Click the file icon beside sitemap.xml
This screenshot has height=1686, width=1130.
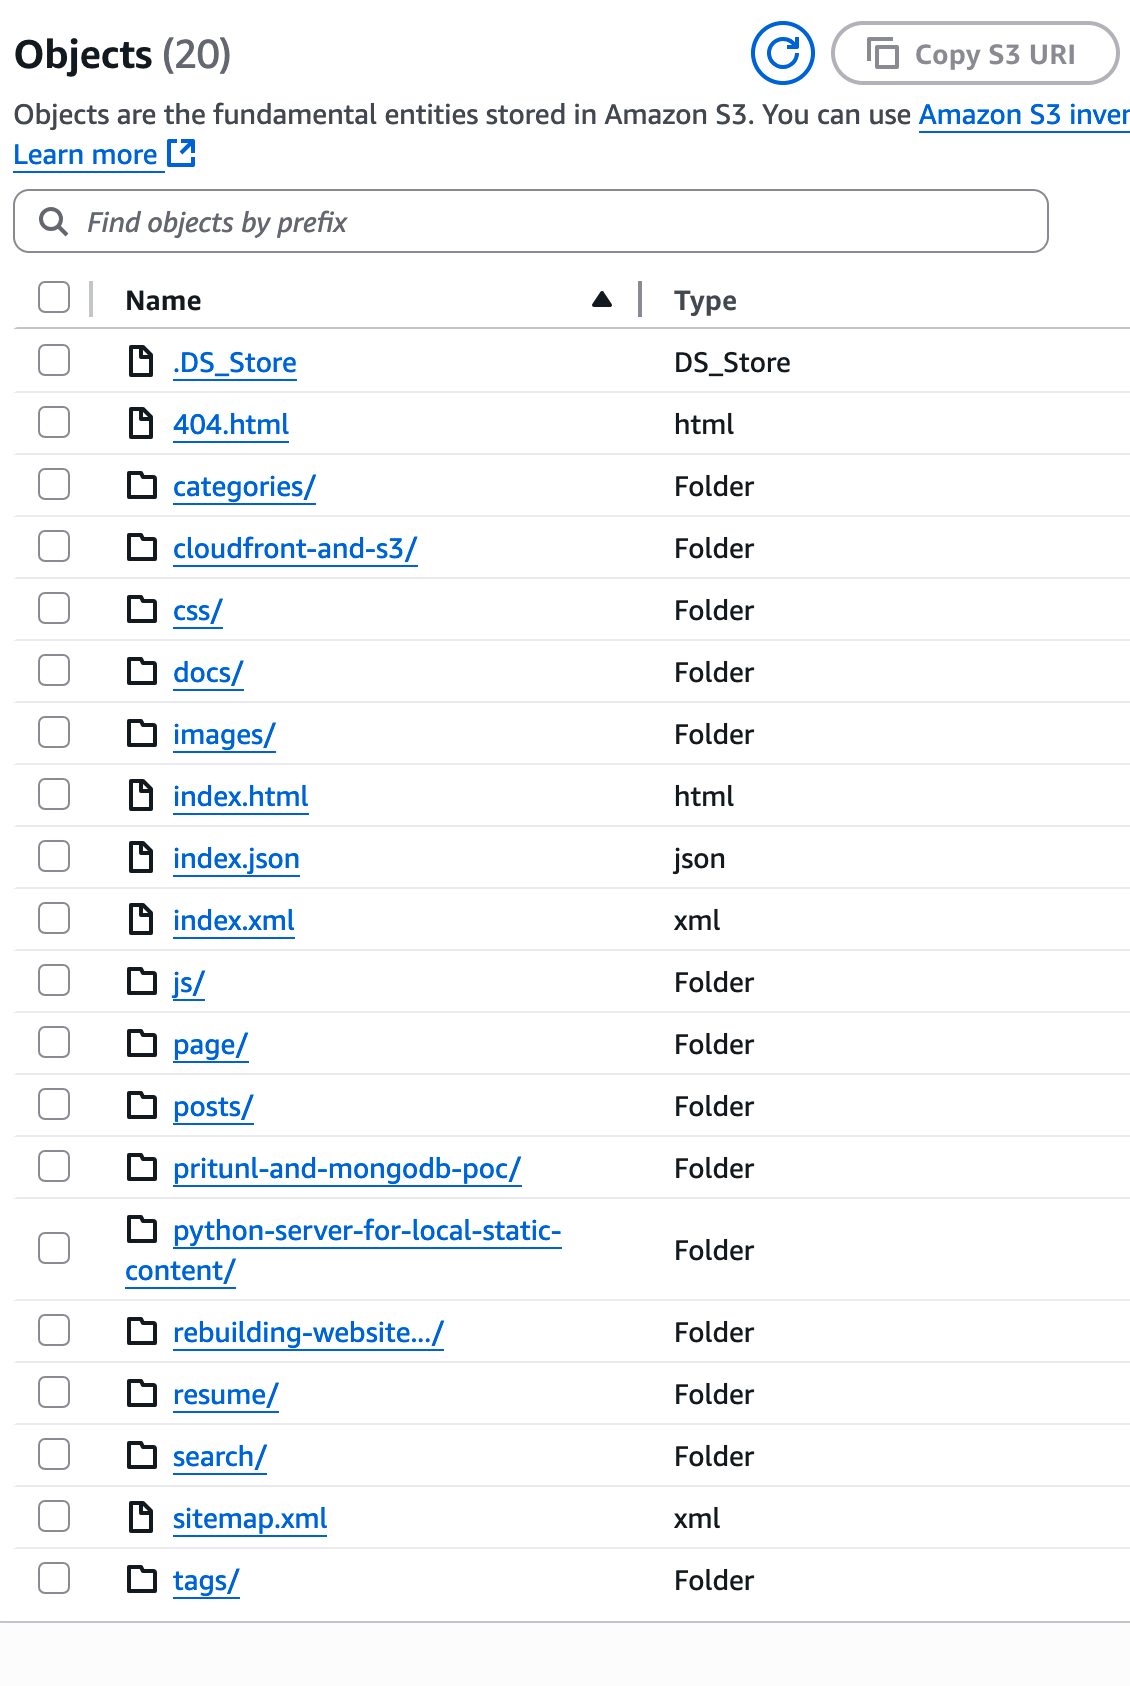click(x=142, y=1518)
